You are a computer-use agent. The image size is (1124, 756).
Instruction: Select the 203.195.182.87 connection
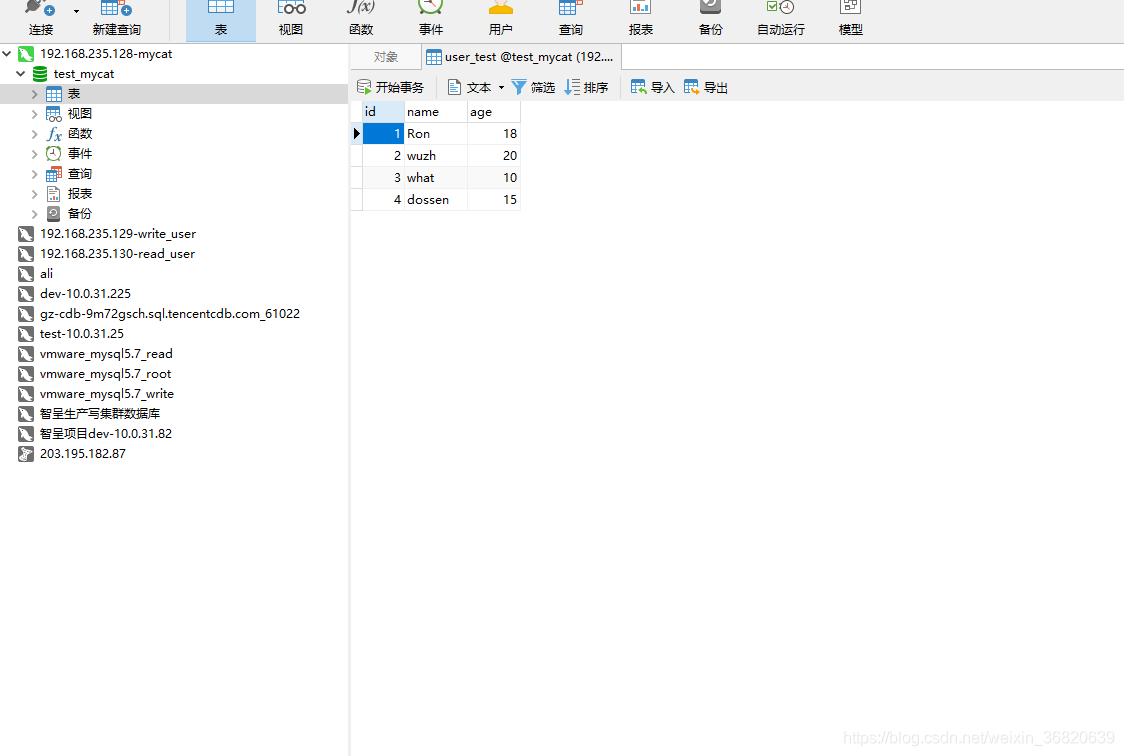82,454
